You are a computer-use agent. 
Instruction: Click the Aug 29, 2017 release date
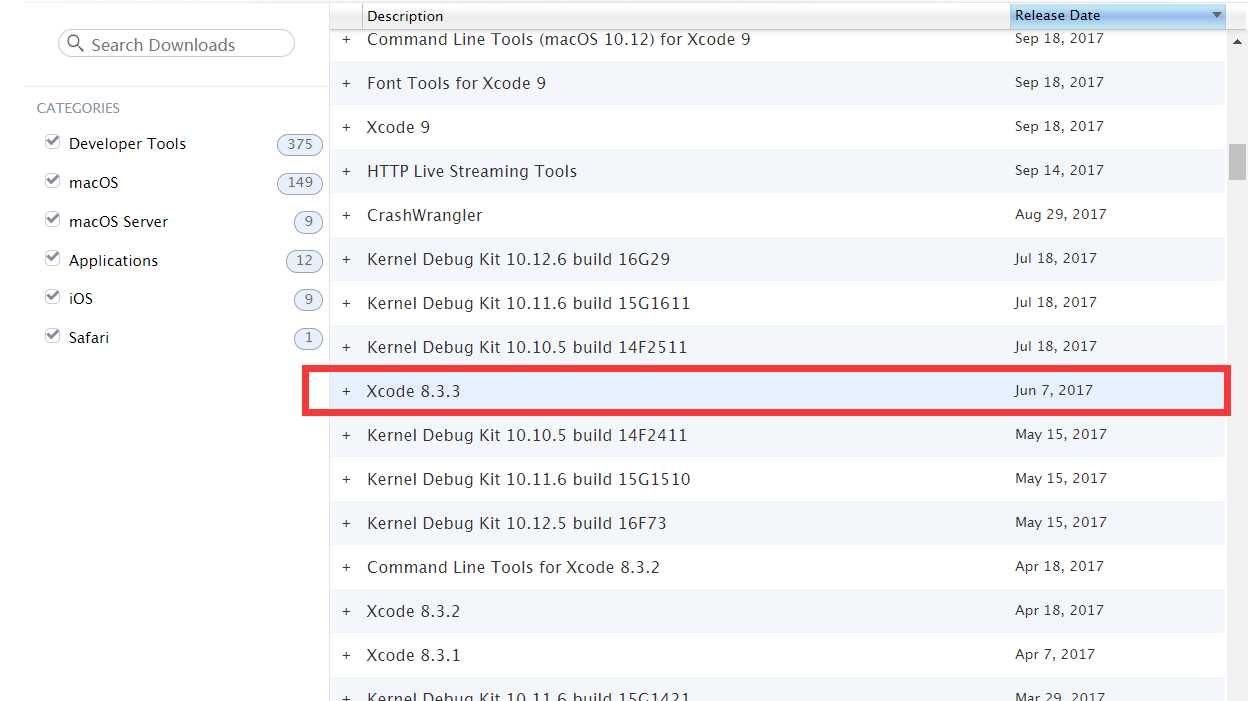pyautogui.click(x=1060, y=214)
